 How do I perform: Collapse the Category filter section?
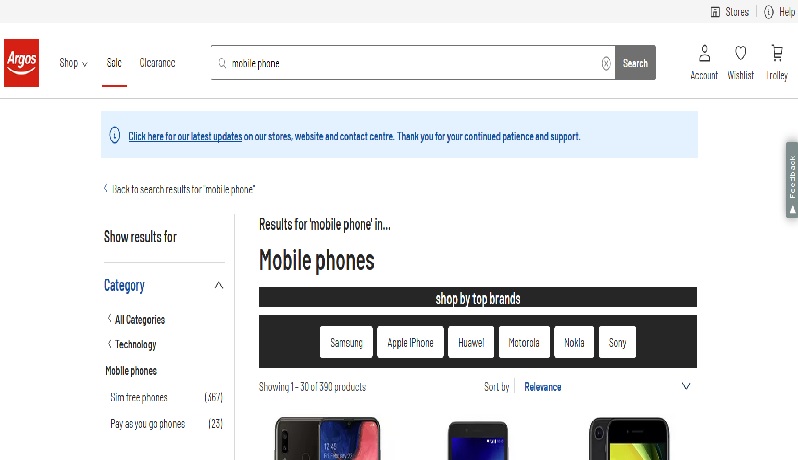coord(219,285)
